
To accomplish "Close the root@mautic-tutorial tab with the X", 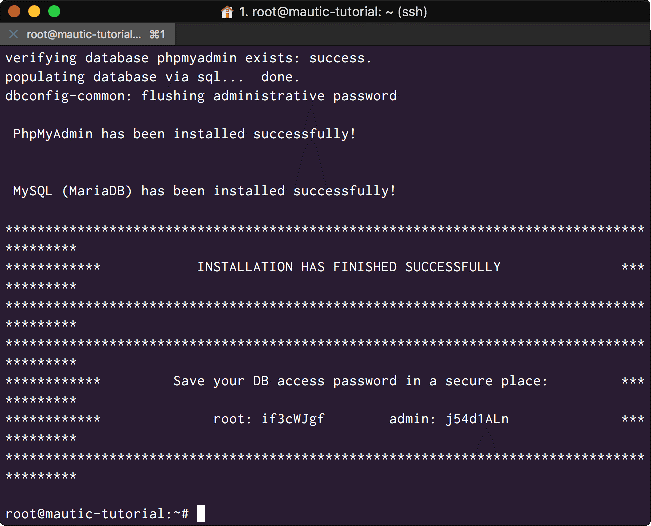I will (x=13, y=34).
